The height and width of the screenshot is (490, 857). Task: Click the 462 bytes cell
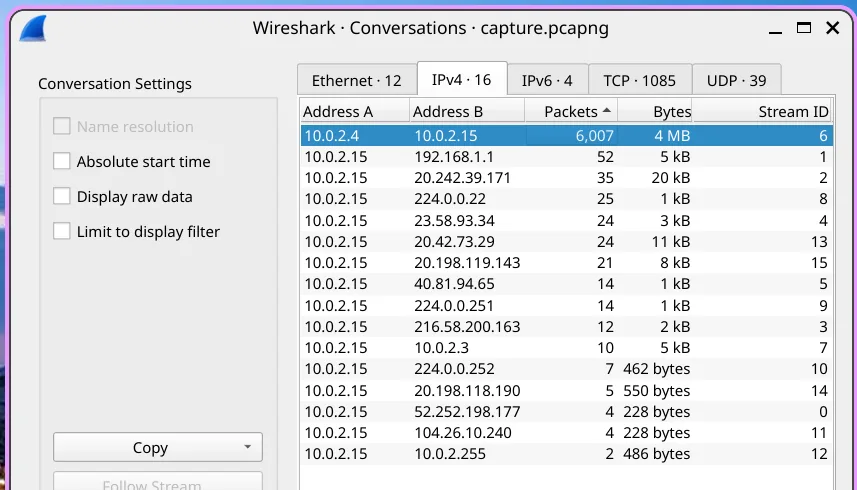tap(656, 369)
